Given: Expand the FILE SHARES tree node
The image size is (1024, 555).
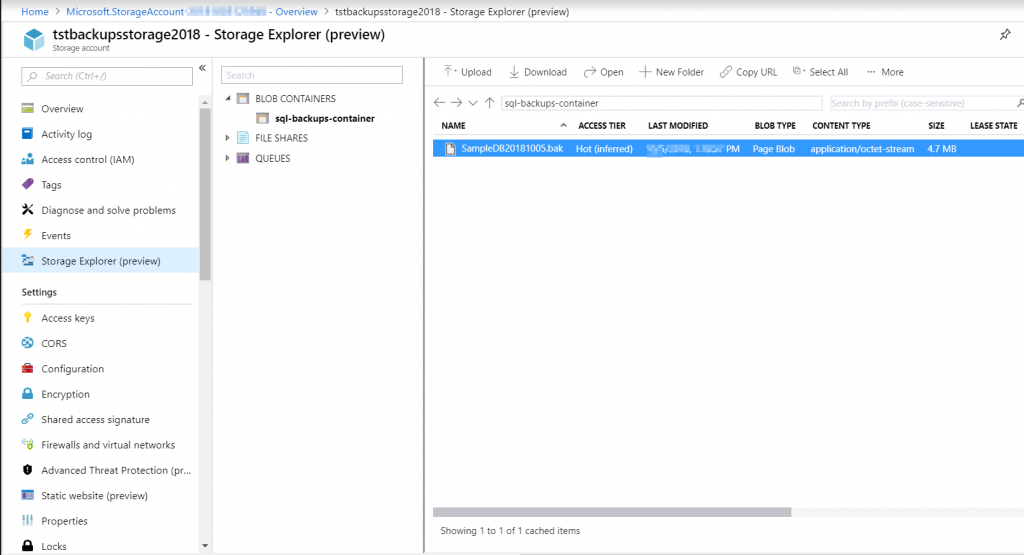Looking at the screenshot, I should [x=227, y=138].
